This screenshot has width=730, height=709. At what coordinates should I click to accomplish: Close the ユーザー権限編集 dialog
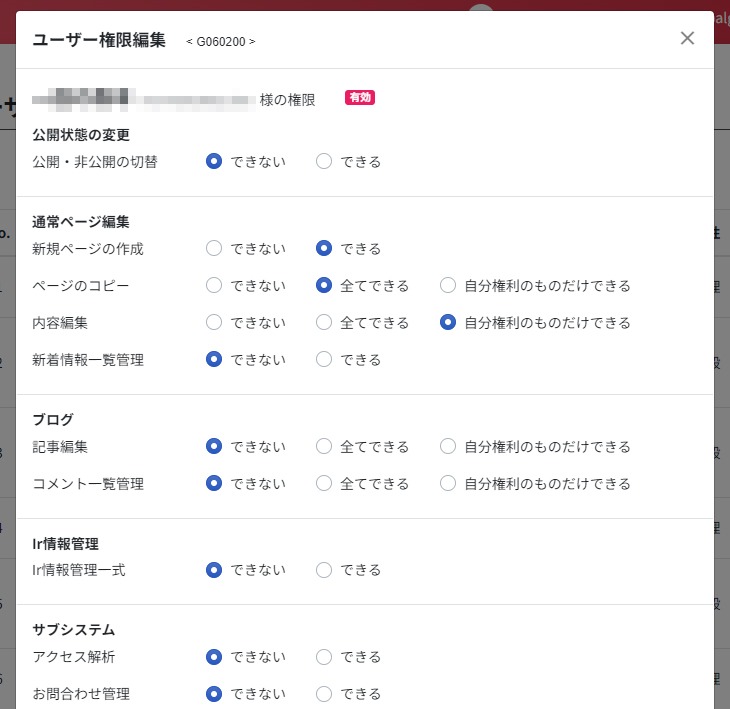687,38
